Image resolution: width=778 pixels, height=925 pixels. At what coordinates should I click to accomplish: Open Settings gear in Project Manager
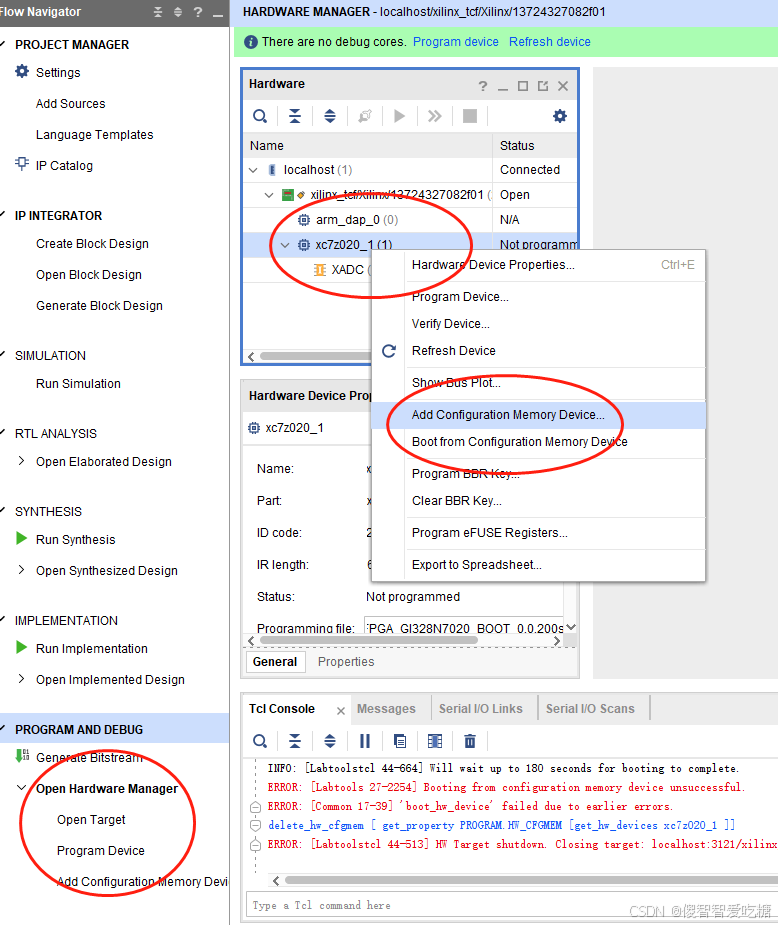coord(22,72)
